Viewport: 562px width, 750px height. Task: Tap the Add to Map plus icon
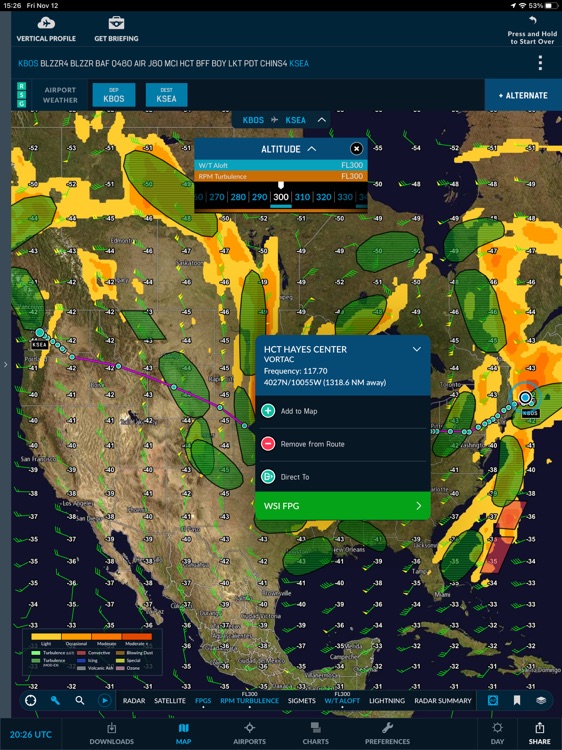point(268,411)
